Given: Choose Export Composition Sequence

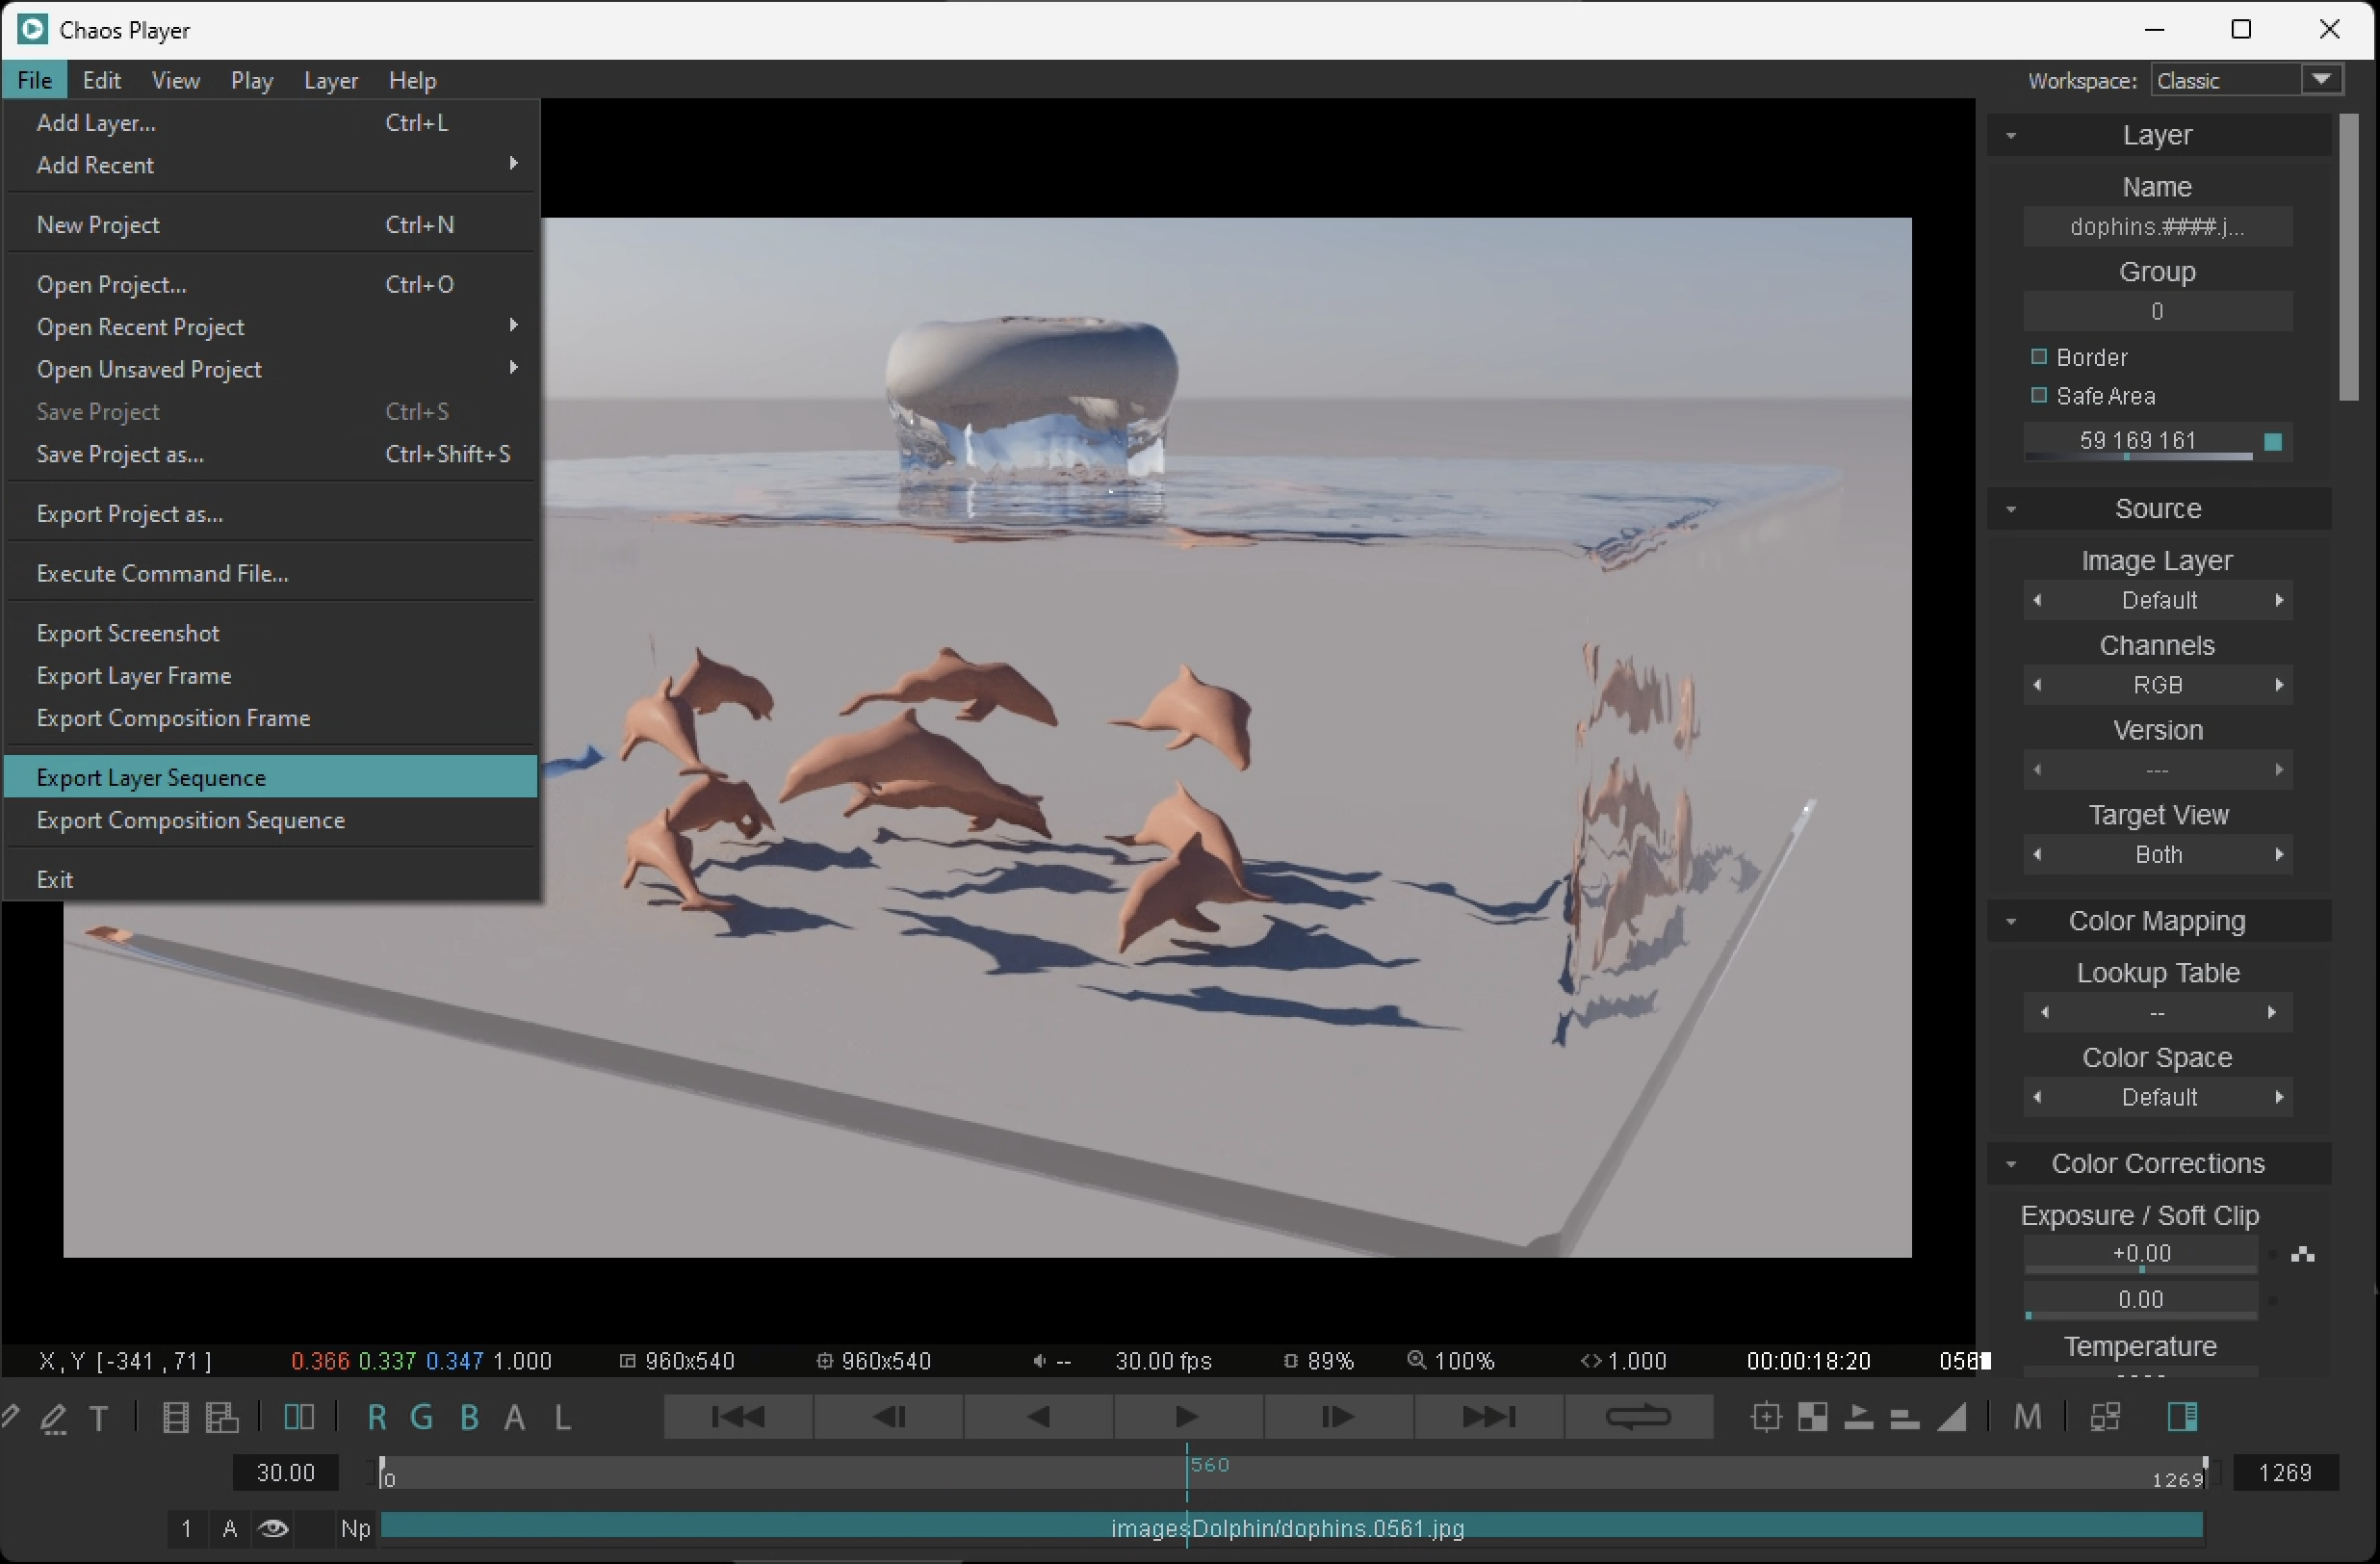Looking at the screenshot, I should pos(191,820).
